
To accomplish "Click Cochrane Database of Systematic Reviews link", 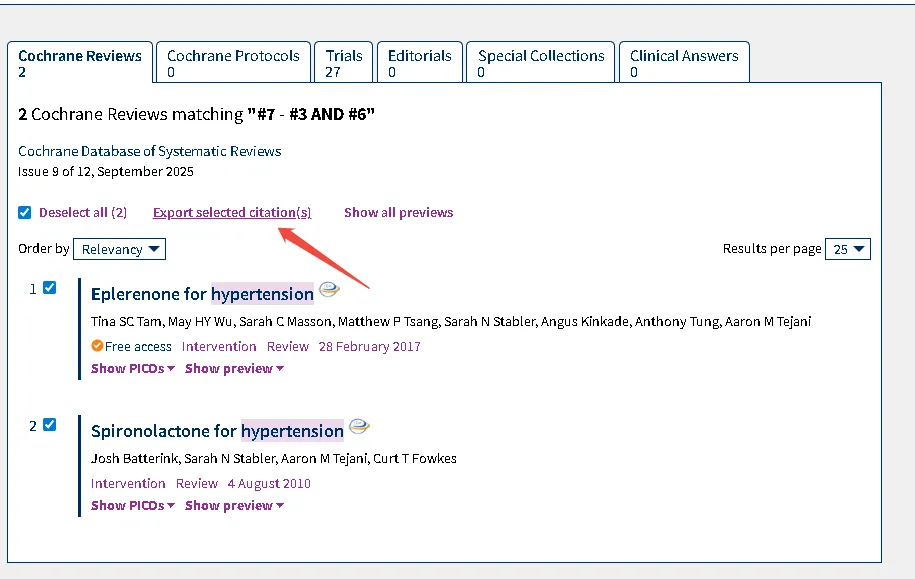I will point(150,151).
